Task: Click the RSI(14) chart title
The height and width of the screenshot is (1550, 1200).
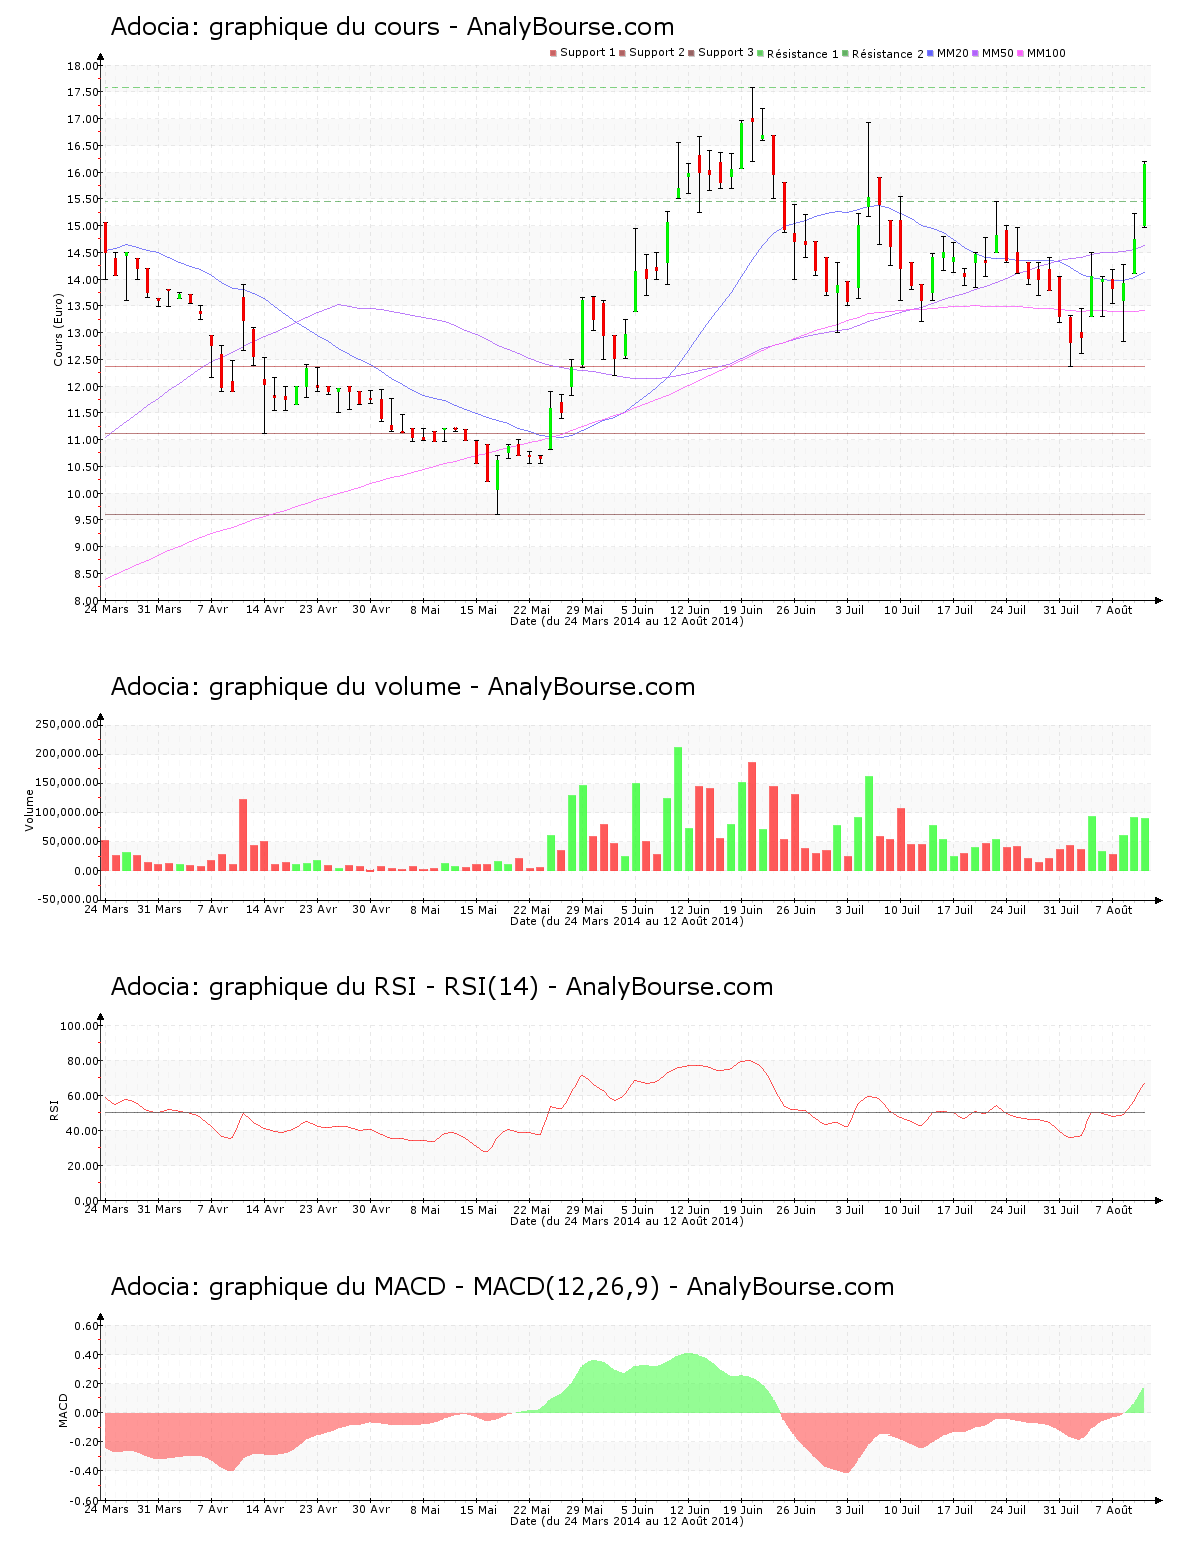Action: pos(441,987)
